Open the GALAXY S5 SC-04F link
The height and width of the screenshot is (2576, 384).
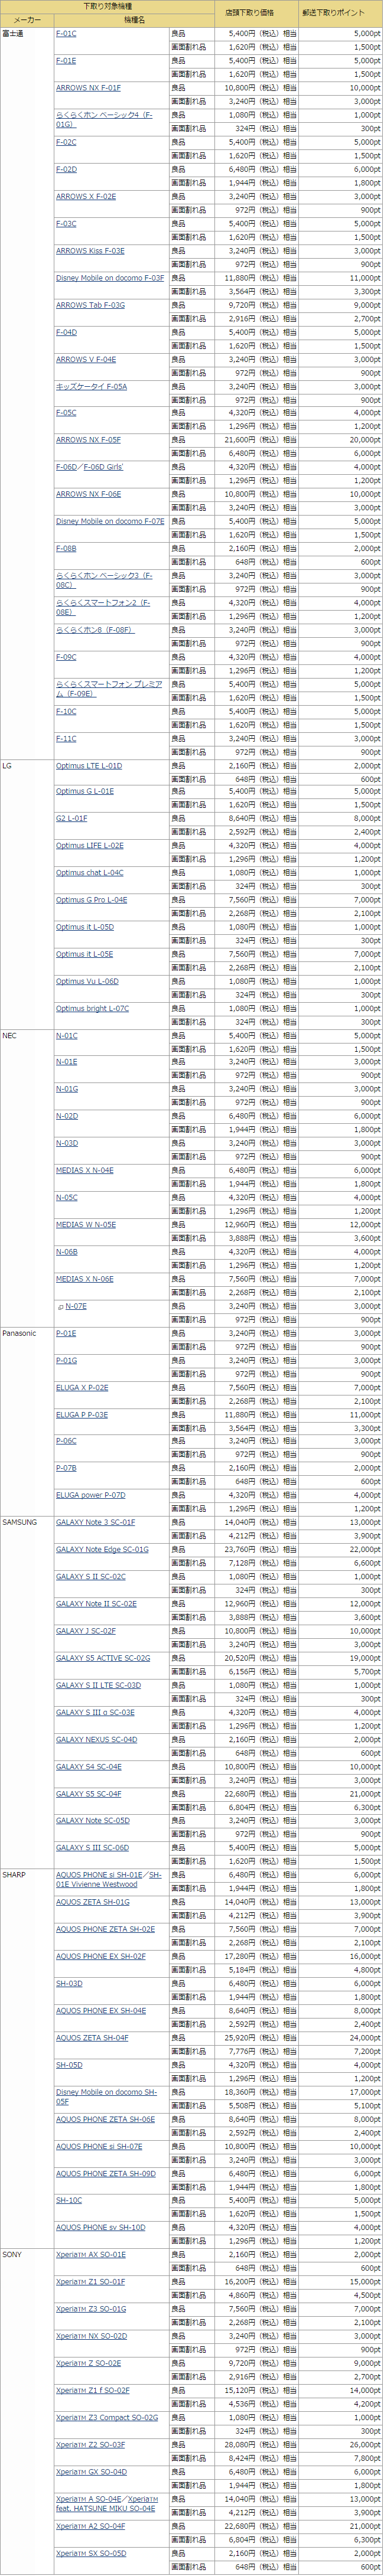[x=89, y=1794]
